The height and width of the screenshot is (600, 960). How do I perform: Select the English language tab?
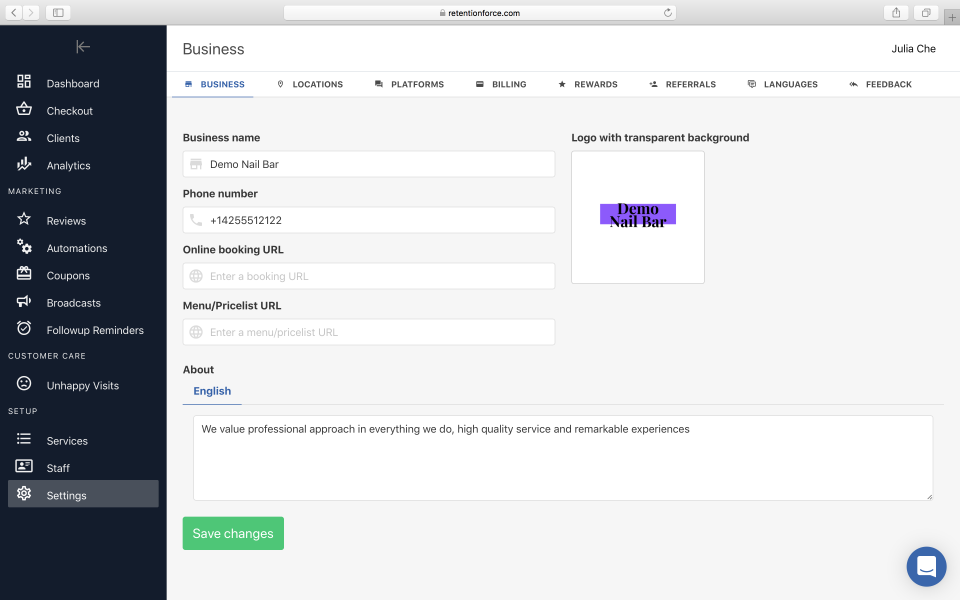coord(212,391)
